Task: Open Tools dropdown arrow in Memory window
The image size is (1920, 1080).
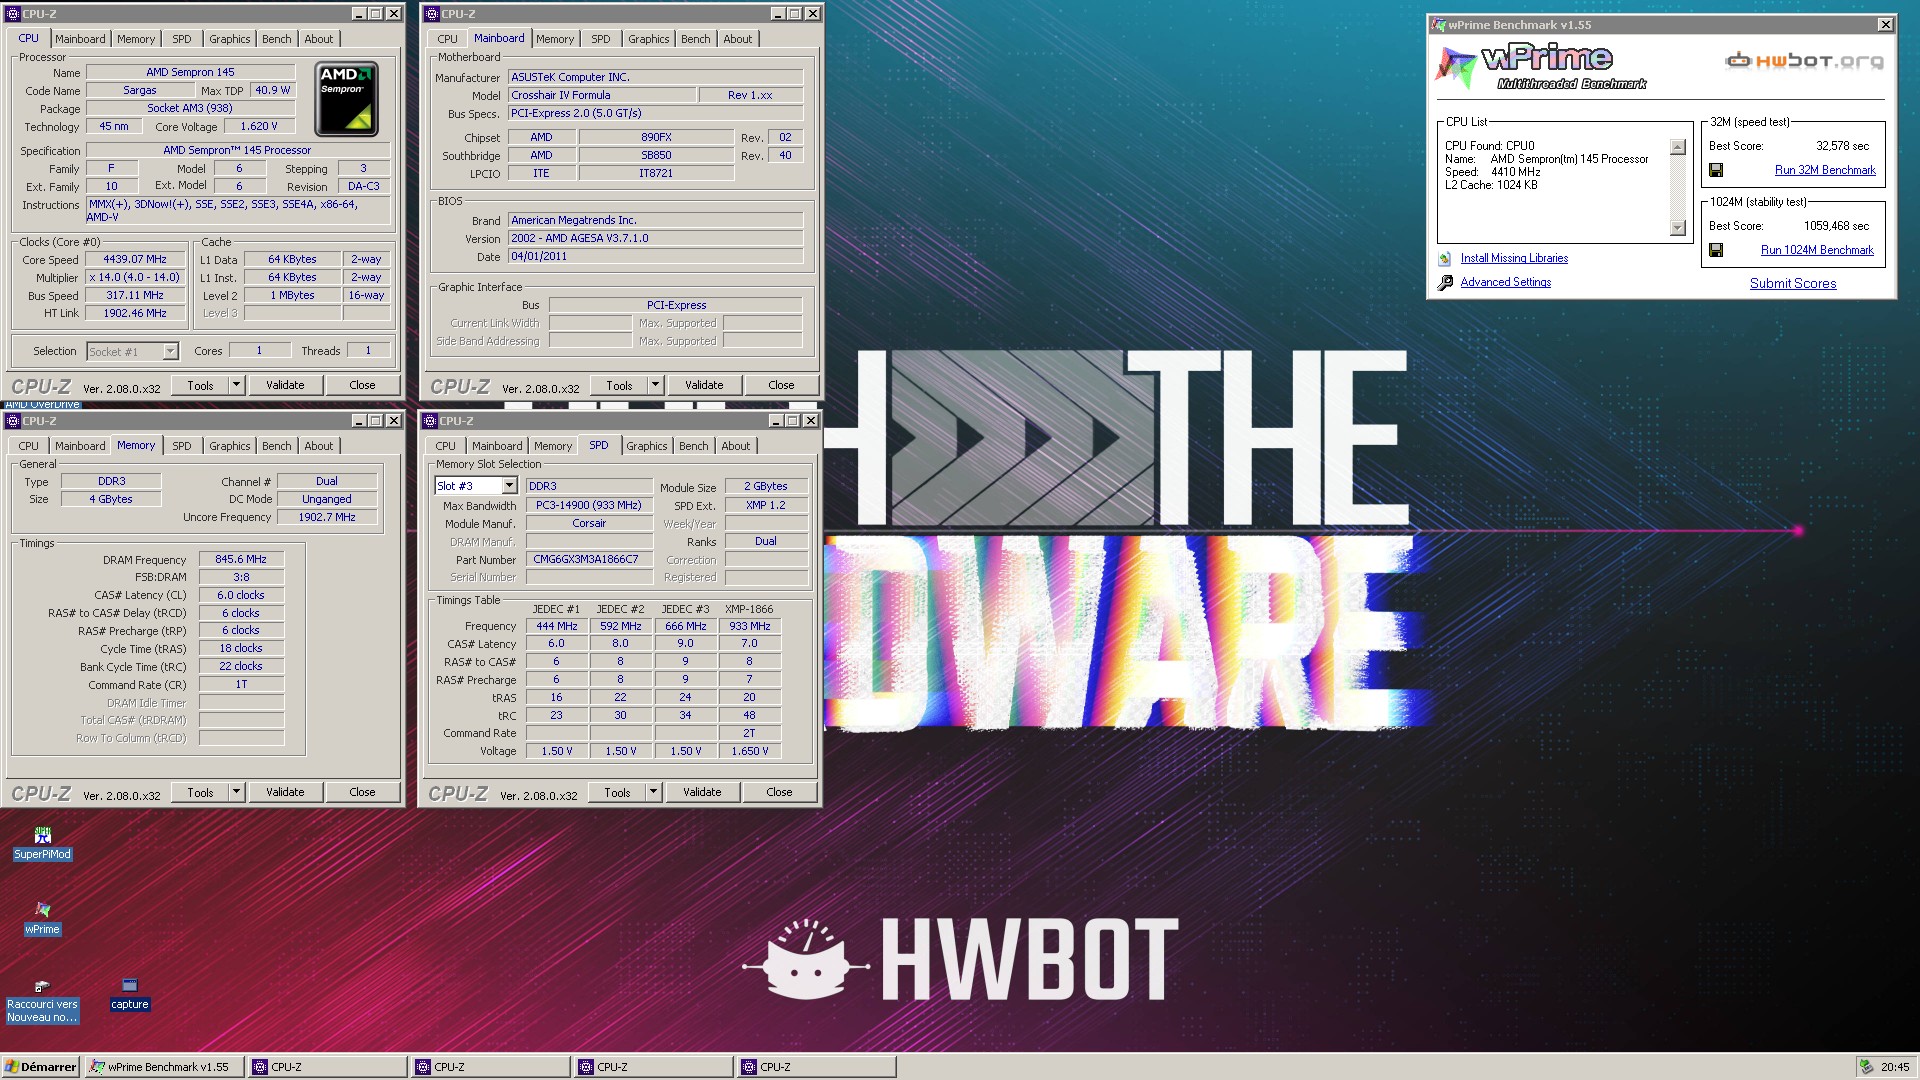Action: pyautogui.click(x=236, y=792)
